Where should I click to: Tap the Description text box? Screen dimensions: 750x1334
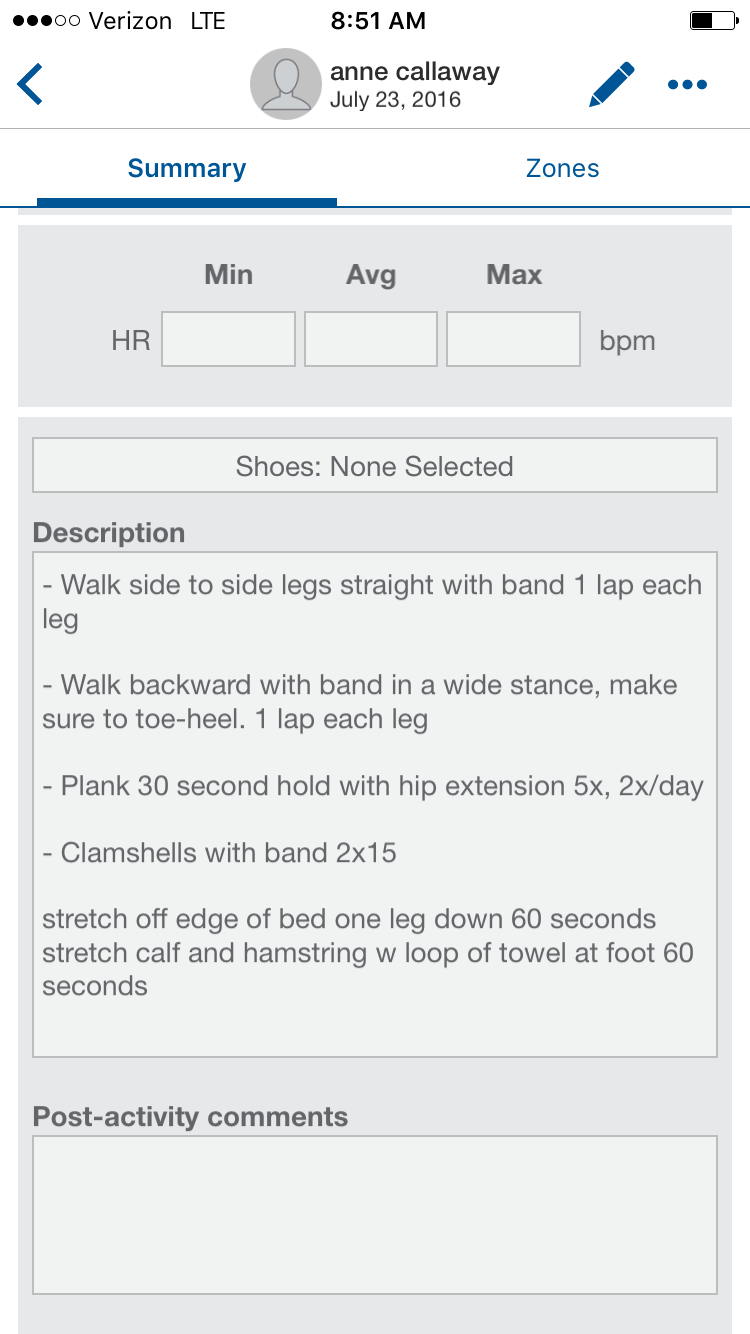point(375,1020)
